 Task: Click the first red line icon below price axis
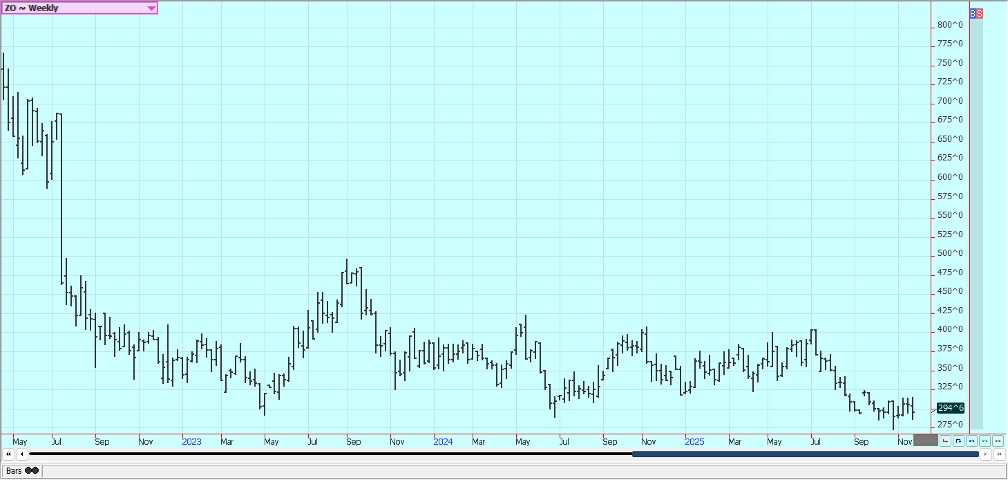tap(946, 440)
